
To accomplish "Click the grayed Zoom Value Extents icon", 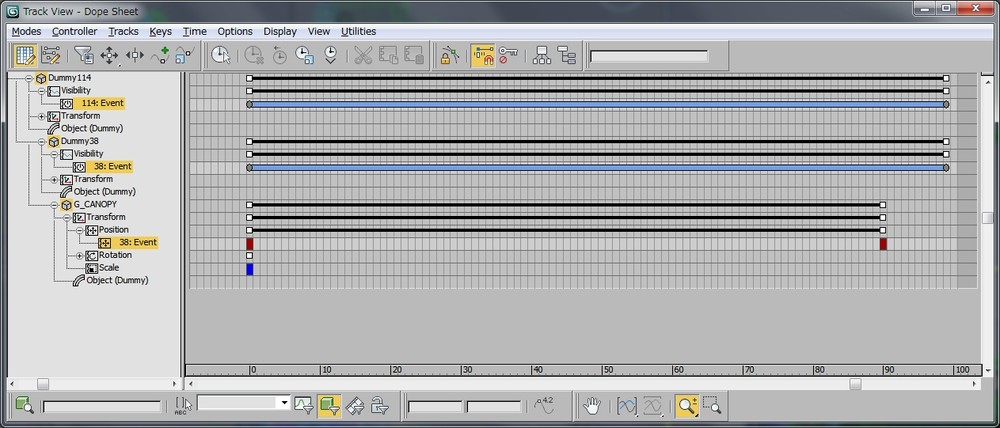I will (653, 406).
